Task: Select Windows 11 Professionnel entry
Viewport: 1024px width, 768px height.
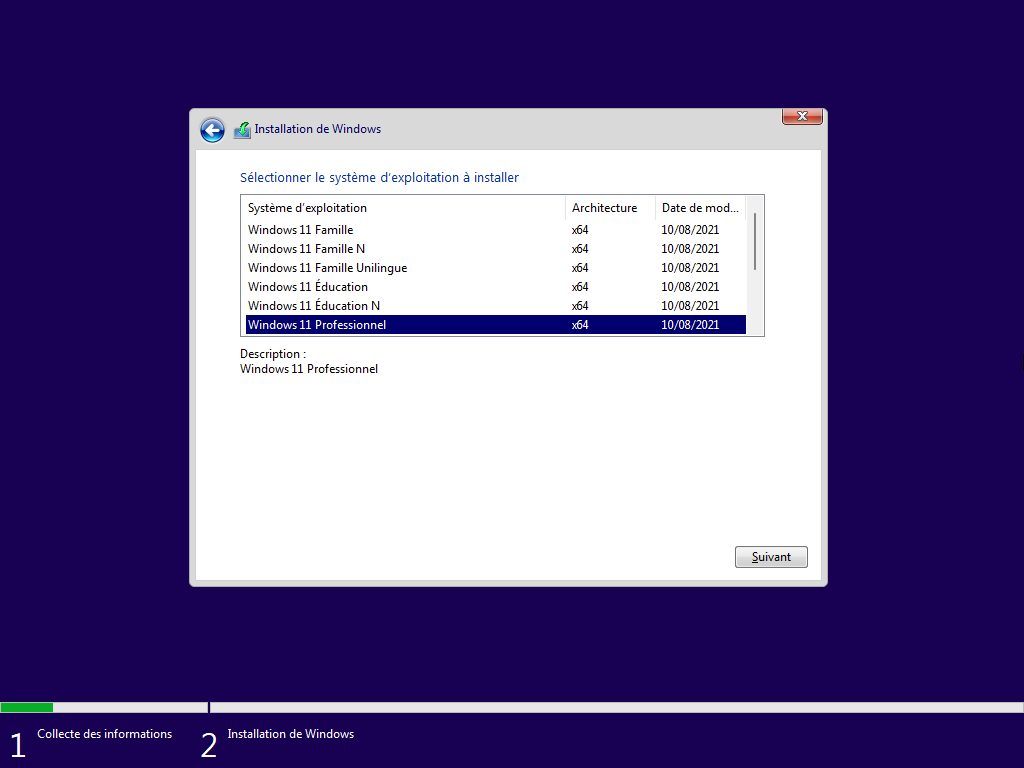Action: click(496, 325)
